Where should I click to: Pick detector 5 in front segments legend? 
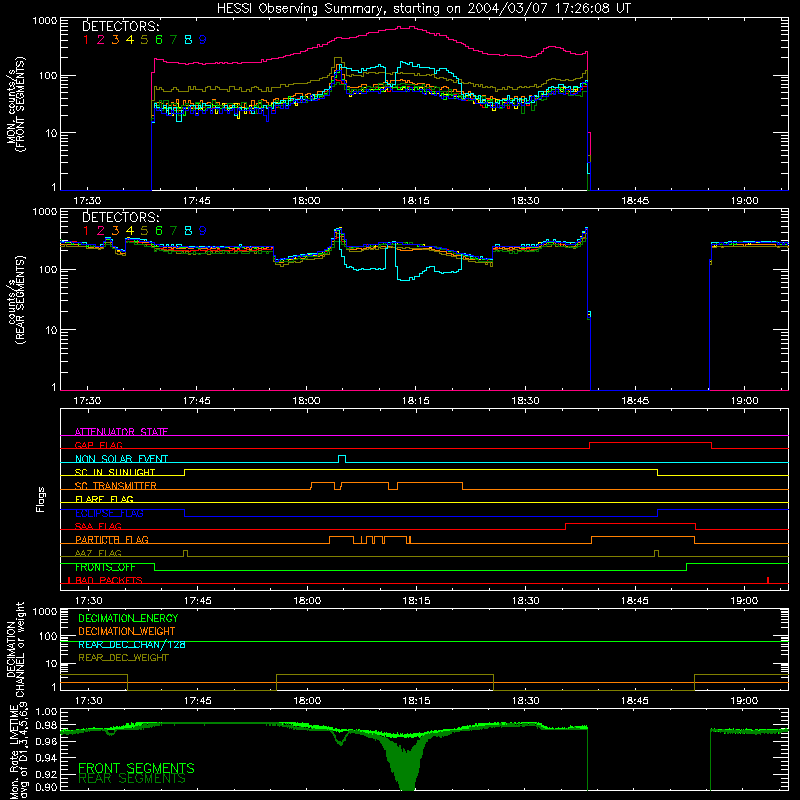(144, 40)
